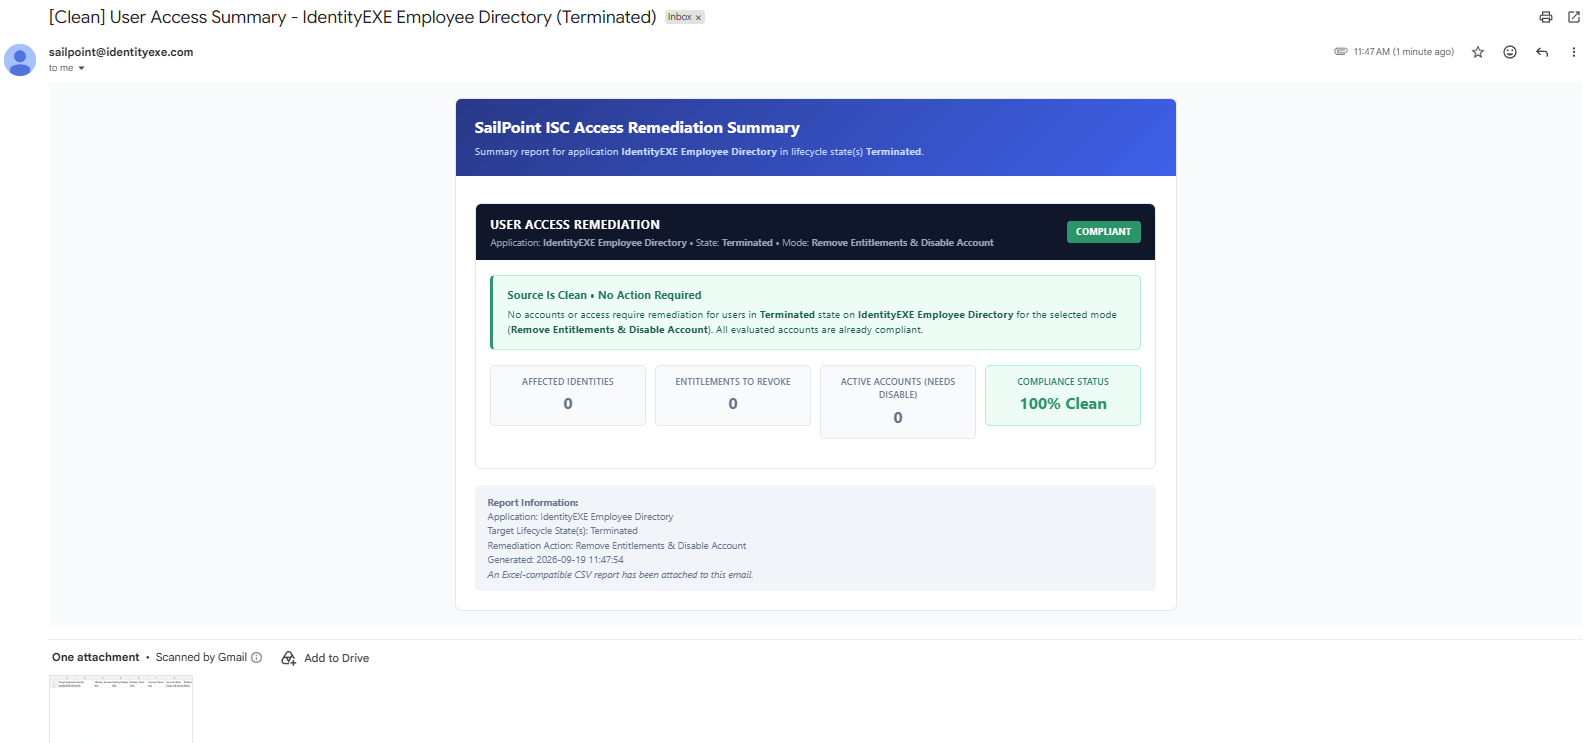Screen dimensions: 1590x743
Task: Click "Remediation Action: Remove Entitlements & Disable Account" line
Action: [617, 546]
